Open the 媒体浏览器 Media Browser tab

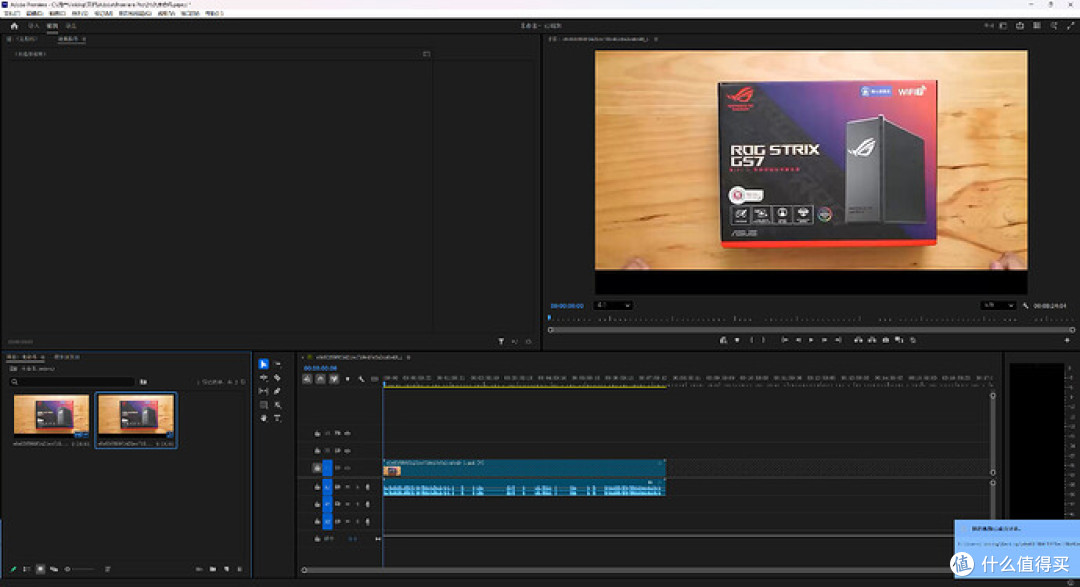(x=67, y=357)
